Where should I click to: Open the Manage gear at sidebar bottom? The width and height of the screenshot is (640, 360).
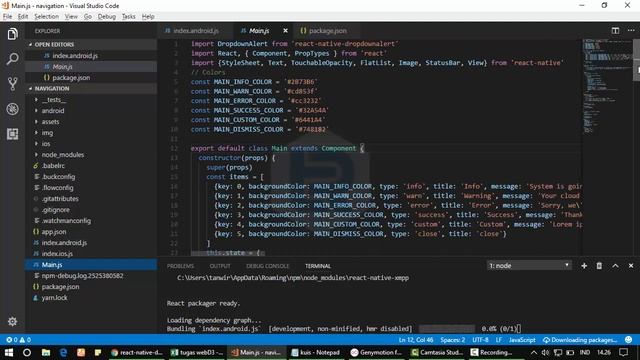pyautogui.click(x=12, y=322)
